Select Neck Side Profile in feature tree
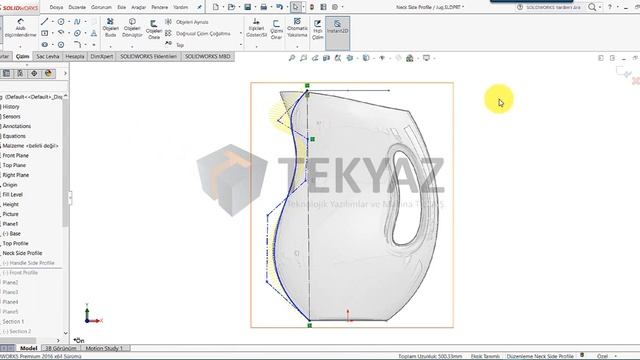This screenshot has height=360, width=640. click(x=22, y=253)
